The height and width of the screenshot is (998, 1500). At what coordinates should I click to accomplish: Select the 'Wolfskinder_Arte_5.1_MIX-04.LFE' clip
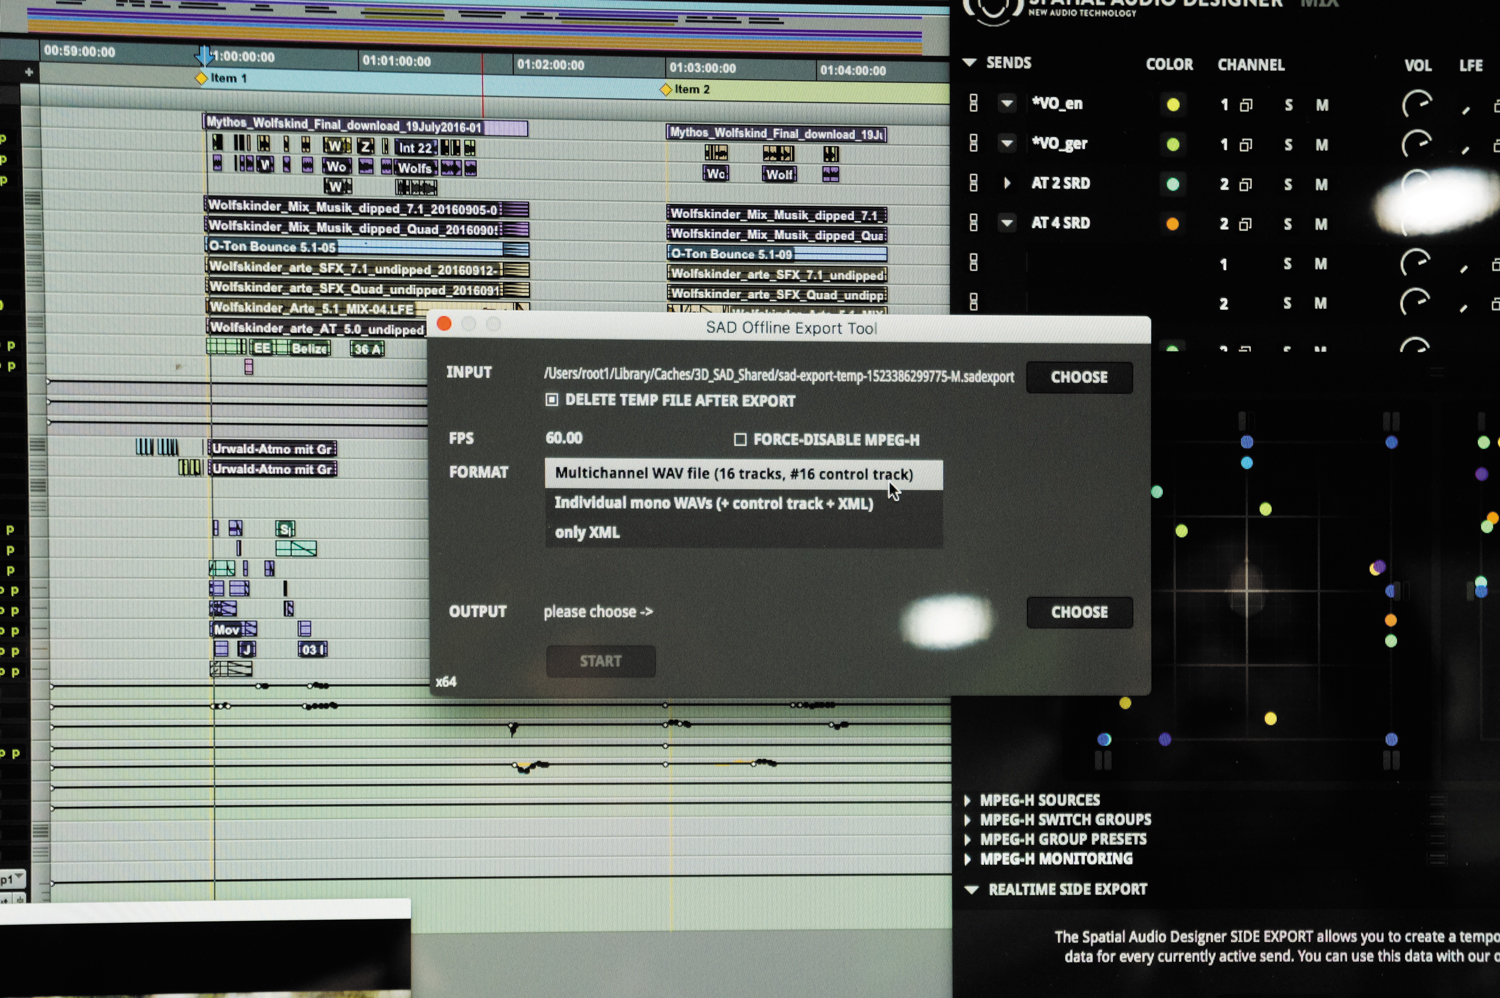coord(367,308)
